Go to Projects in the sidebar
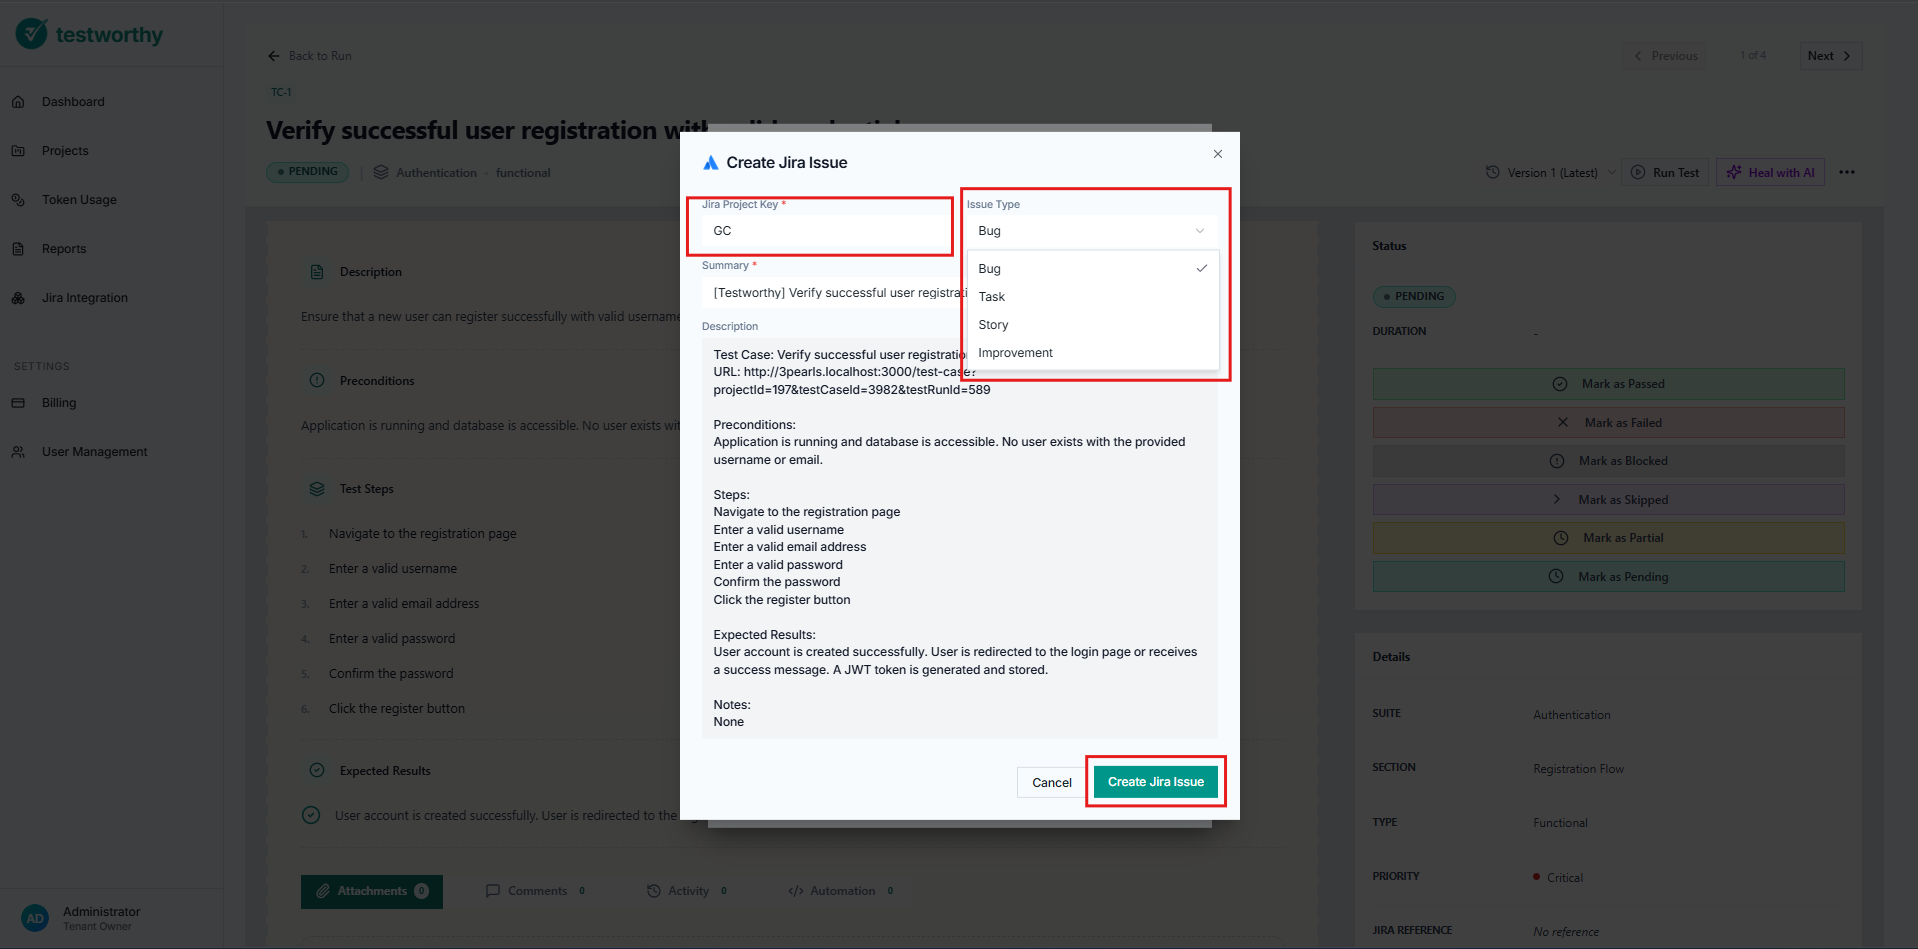Image resolution: width=1918 pixels, height=949 pixels. pos(65,151)
